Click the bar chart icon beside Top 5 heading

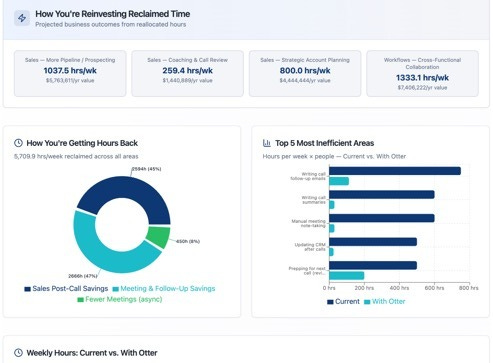267,143
